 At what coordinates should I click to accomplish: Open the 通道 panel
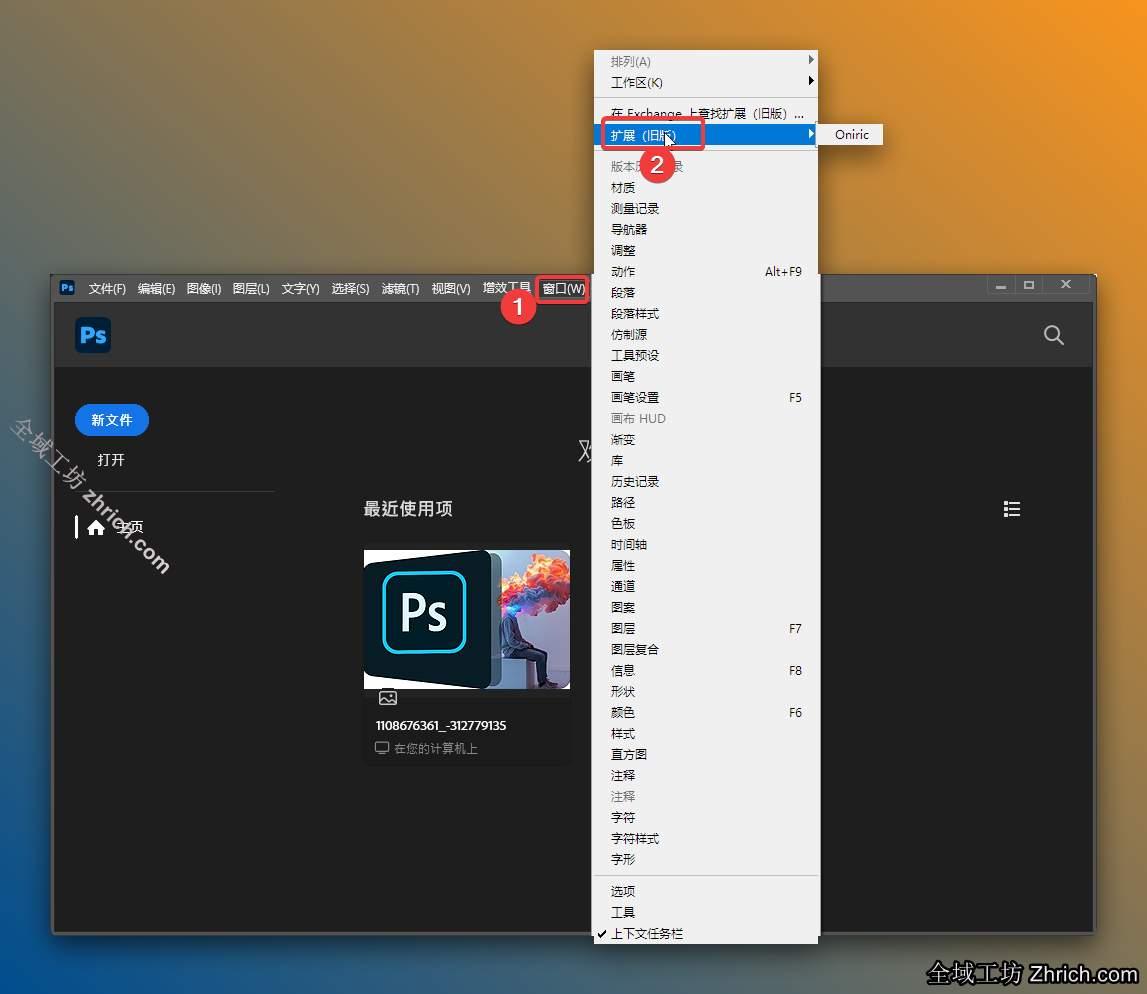pos(706,587)
